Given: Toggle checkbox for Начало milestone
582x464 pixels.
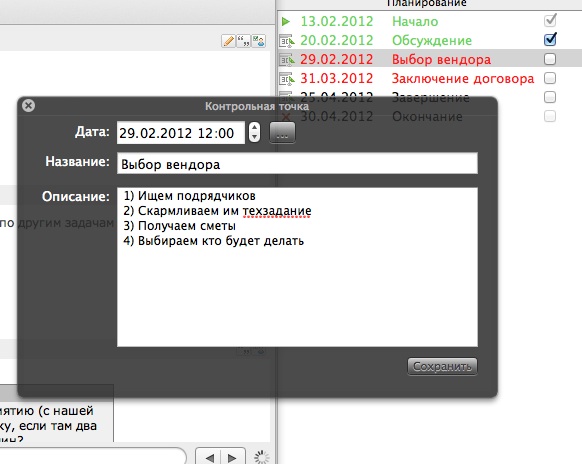Looking at the screenshot, I should click(x=550, y=20).
